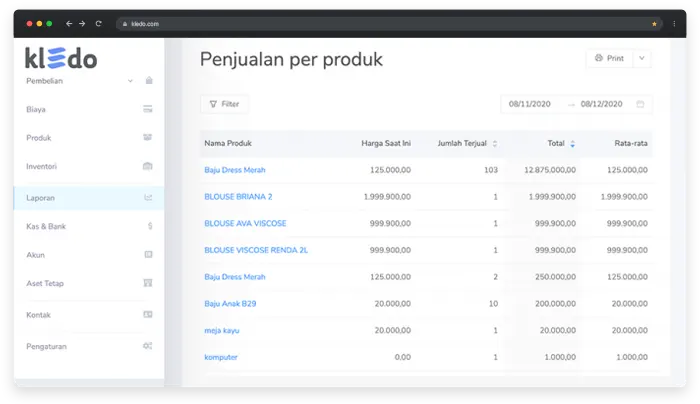Sort by Jumlah Terjual column arrows
The width and height of the screenshot is (700, 404).
[495, 143]
